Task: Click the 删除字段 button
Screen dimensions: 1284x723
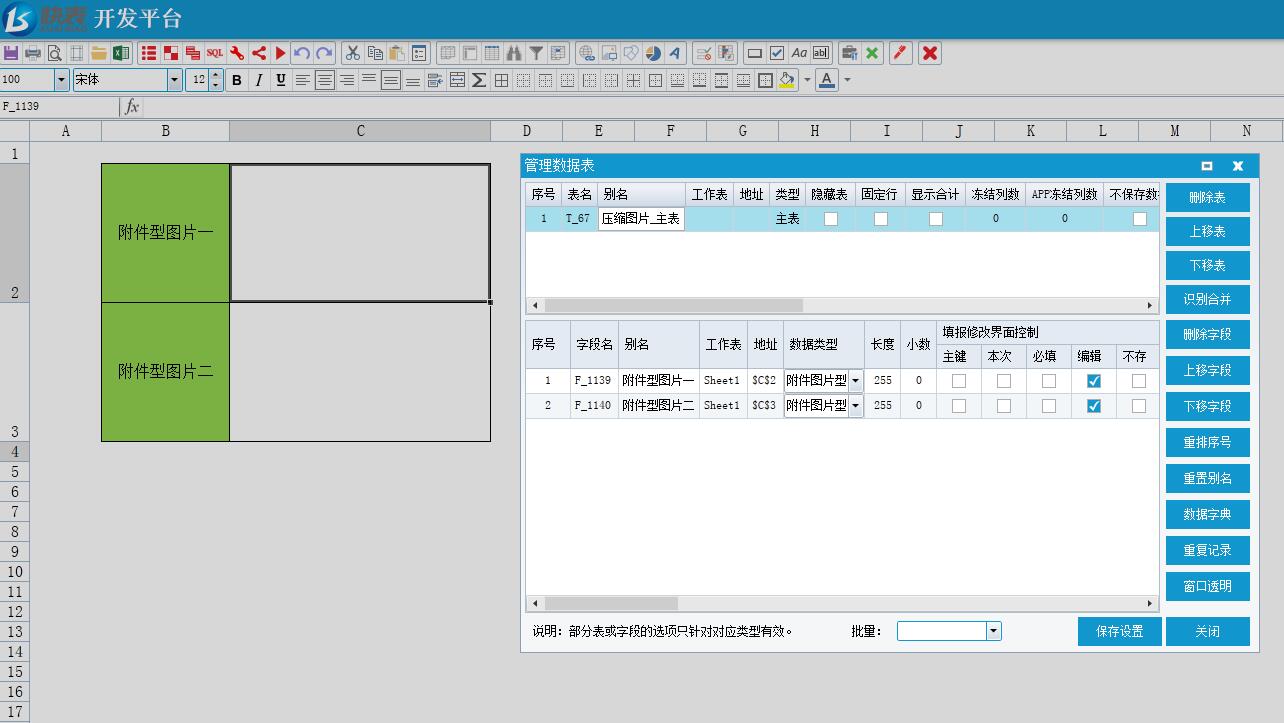Action: [x=1207, y=335]
